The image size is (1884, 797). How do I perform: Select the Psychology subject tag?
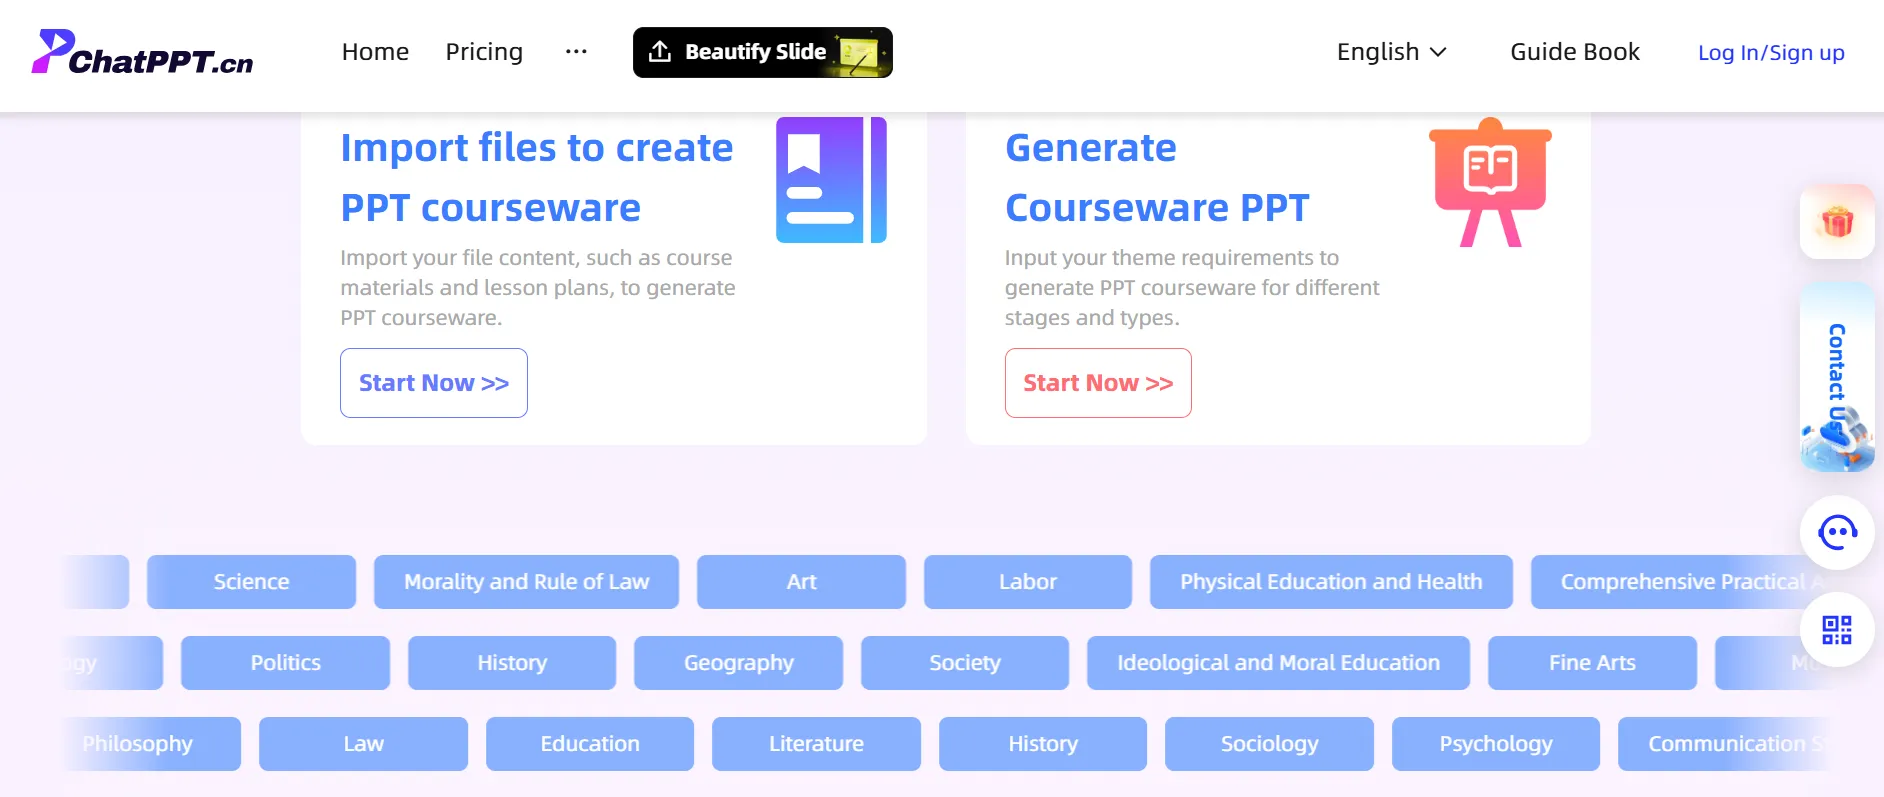point(1495,744)
